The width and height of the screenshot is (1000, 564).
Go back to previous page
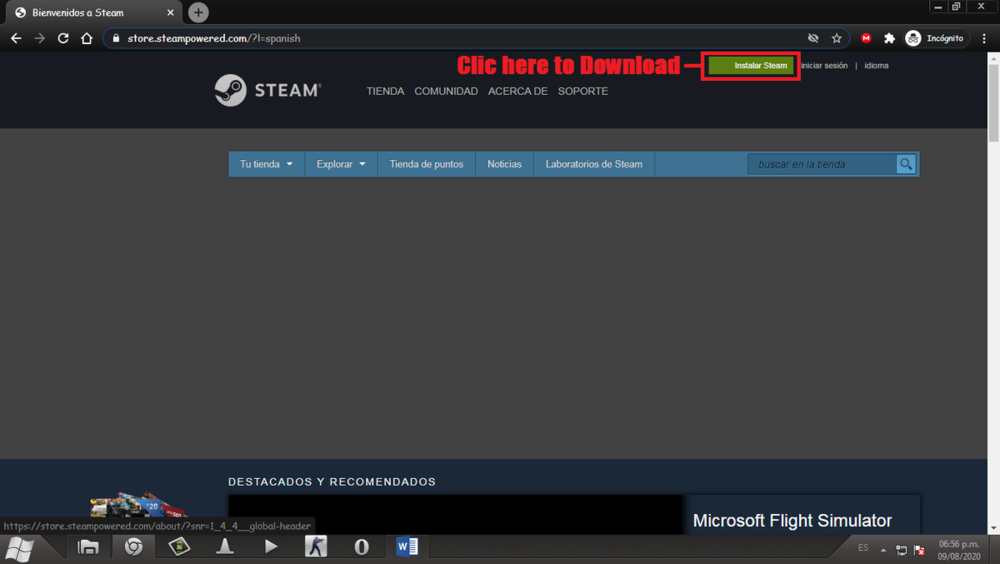coord(16,38)
